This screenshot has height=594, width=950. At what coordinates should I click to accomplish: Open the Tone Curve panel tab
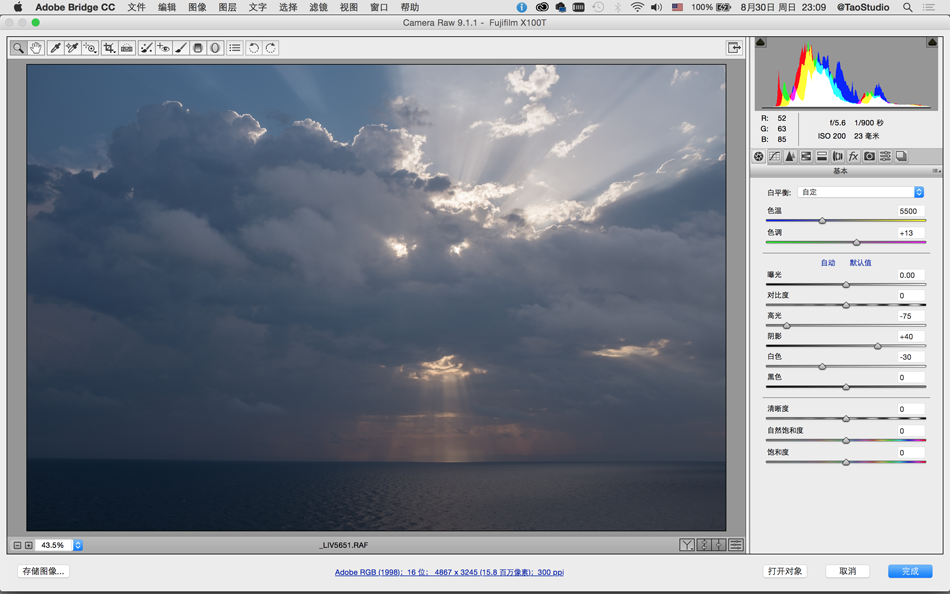(774, 156)
